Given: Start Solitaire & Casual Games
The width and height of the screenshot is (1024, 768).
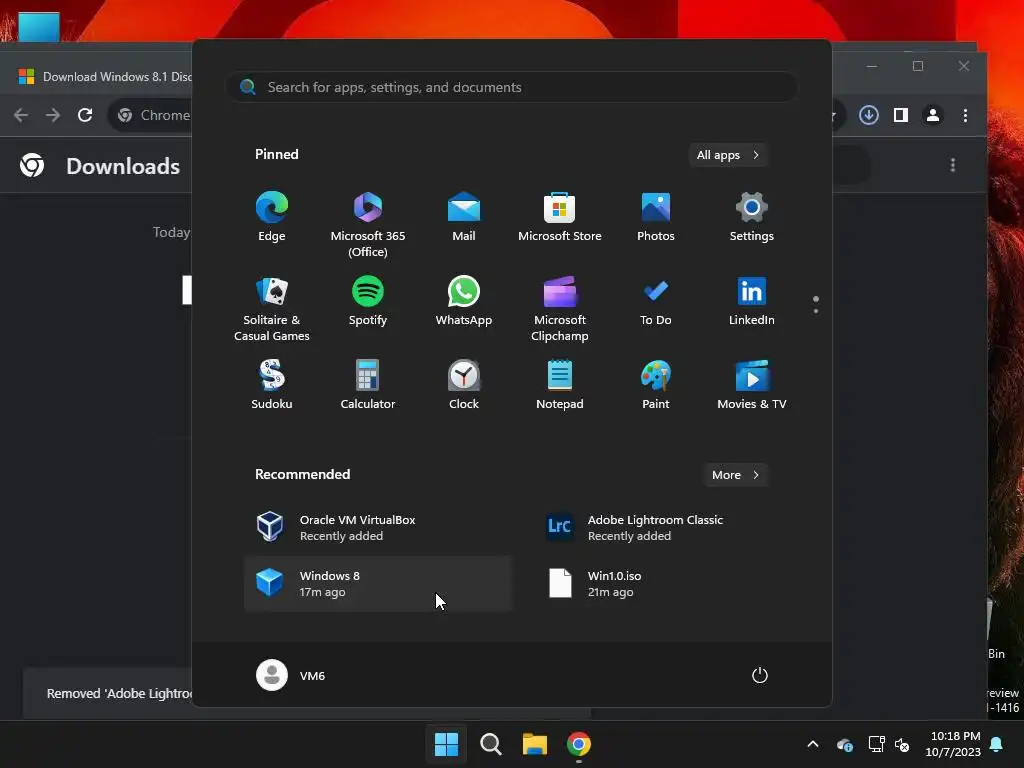Looking at the screenshot, I should click(272, 308).
